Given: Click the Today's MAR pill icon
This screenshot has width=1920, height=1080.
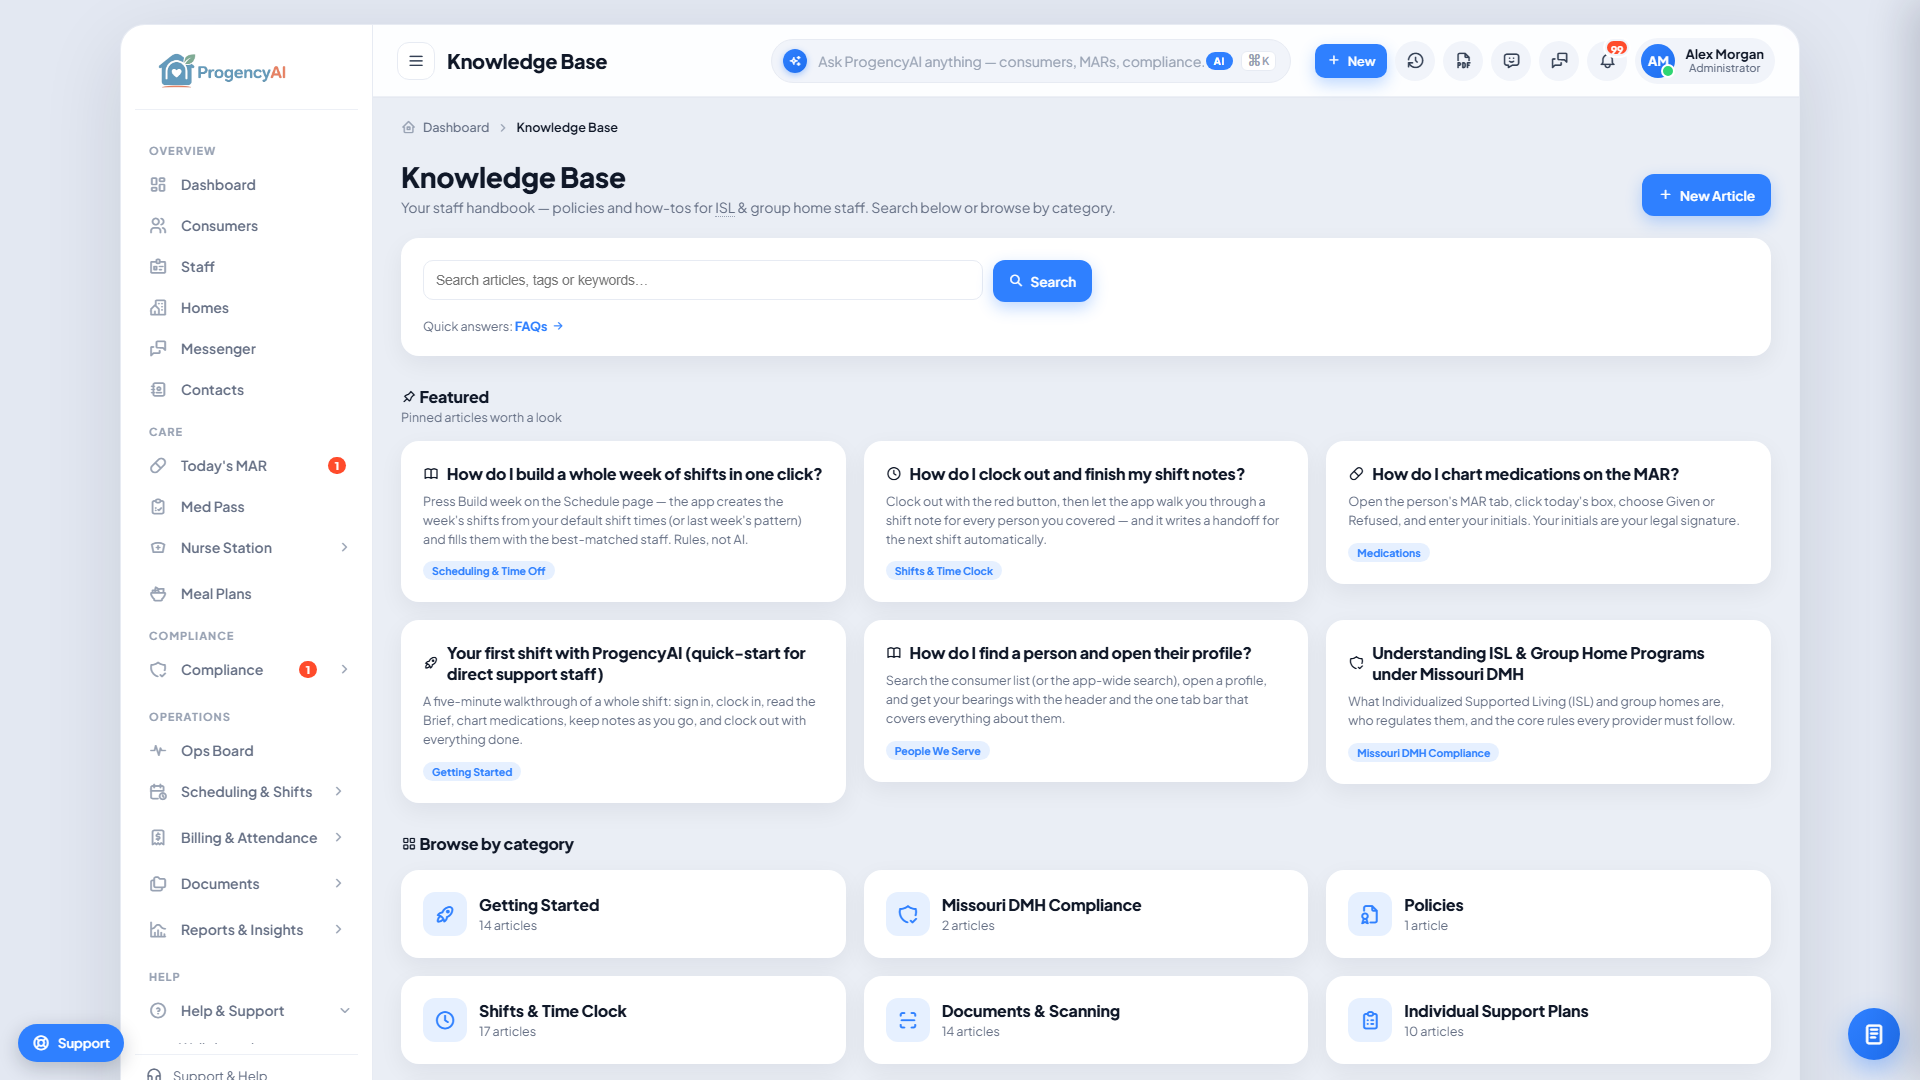Looking at the screenshot, I should tap(158, 466).
